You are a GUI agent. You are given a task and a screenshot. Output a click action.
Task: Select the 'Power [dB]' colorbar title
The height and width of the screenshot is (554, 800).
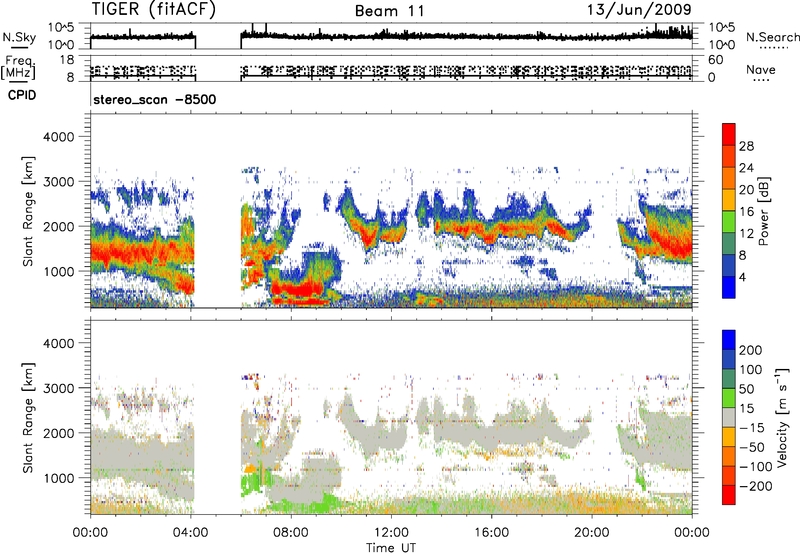point(763,211)
